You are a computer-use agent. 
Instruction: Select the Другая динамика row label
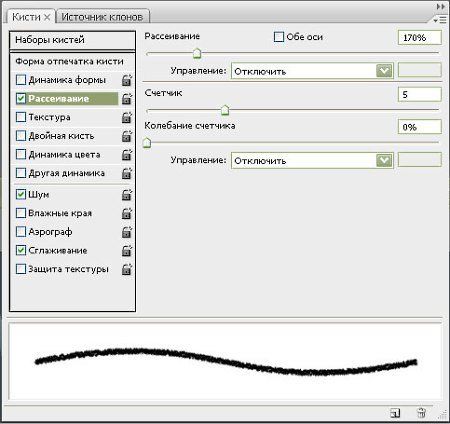67,173
